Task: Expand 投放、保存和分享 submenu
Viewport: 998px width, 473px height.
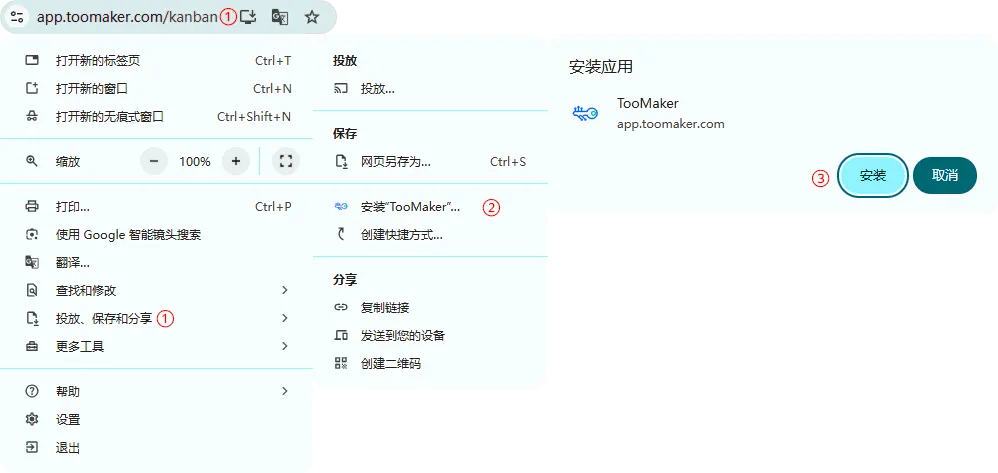Action: click(x=158, y=318)
